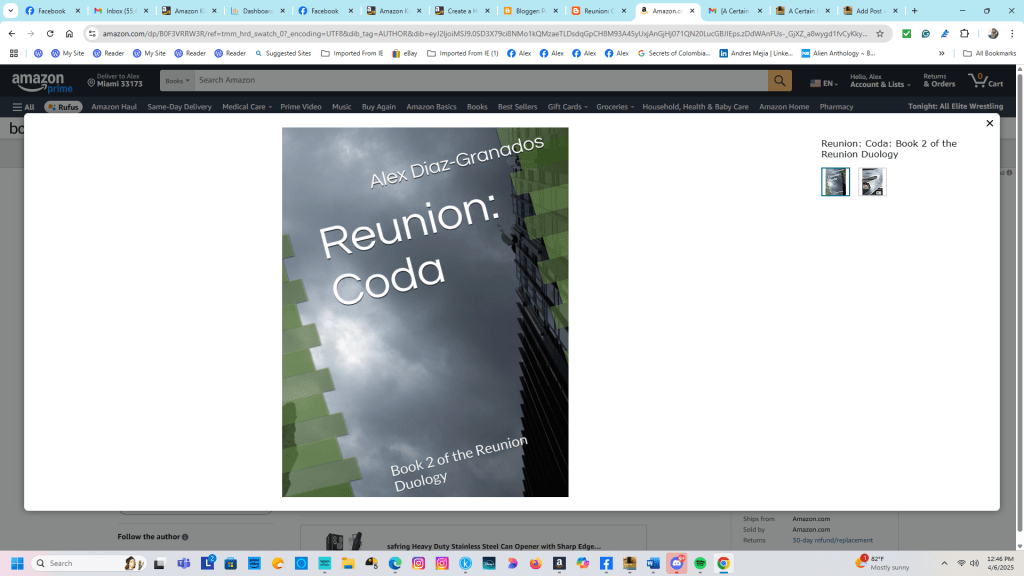1024x576 pixels.
Task: Select the second product image thumbnail
Action: (872, 182)
